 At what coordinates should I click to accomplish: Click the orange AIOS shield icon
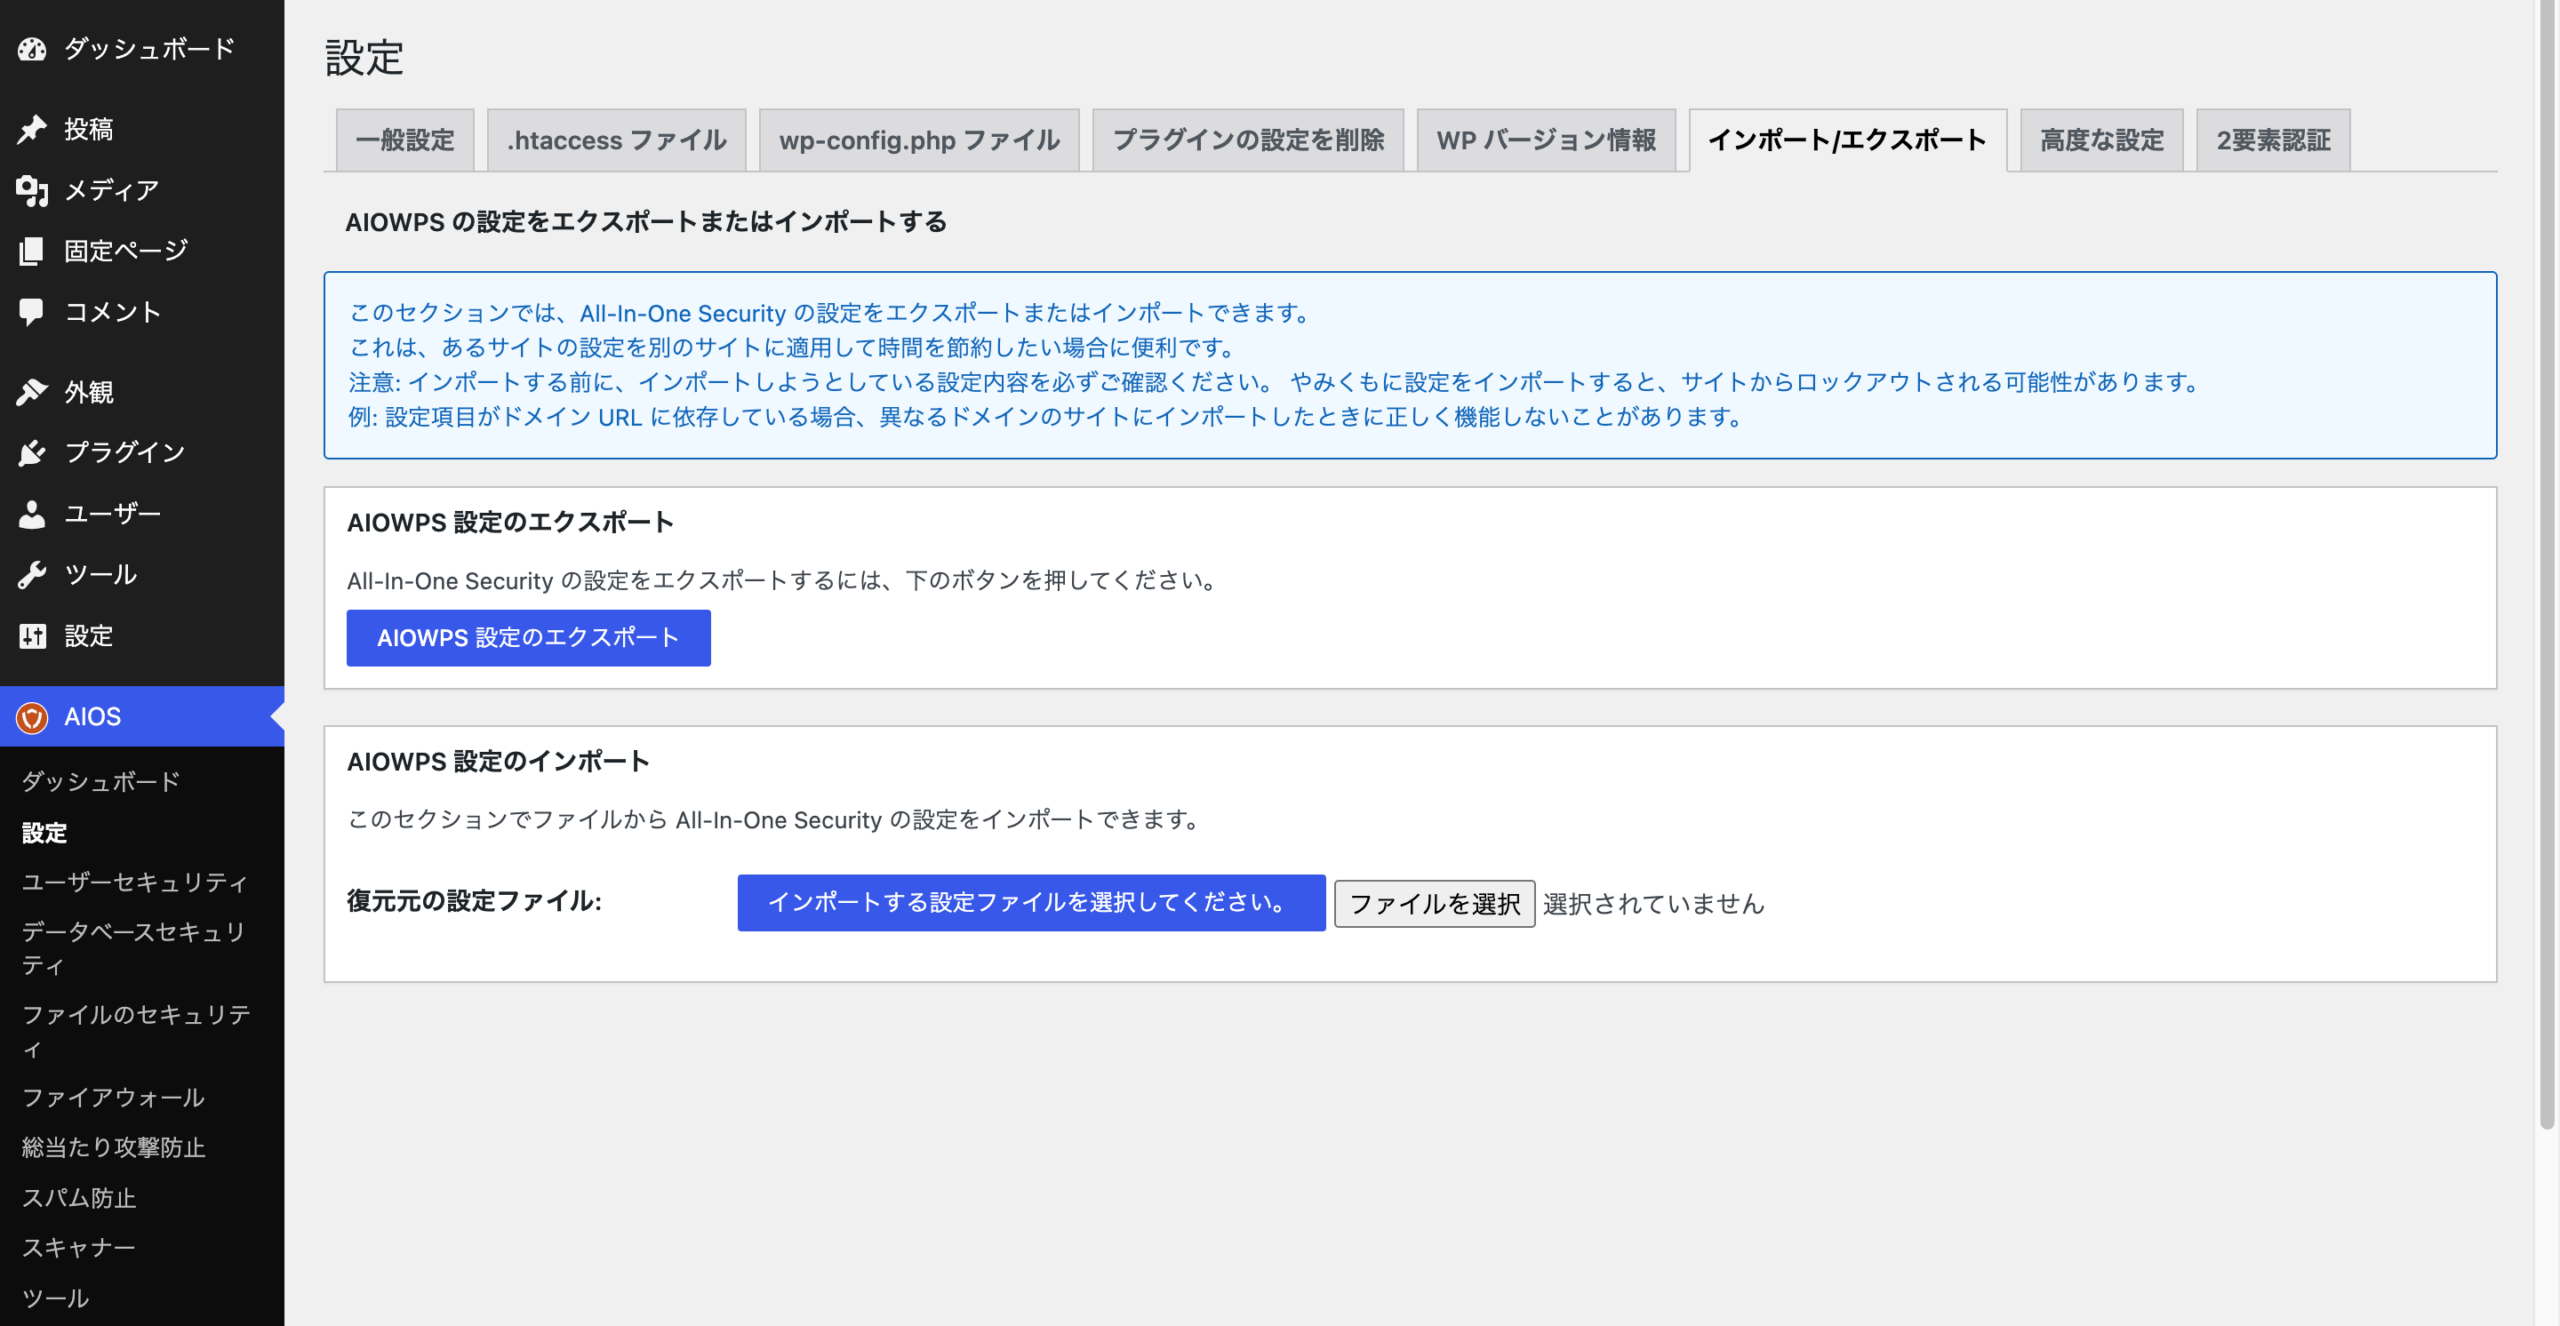point(32,717)
